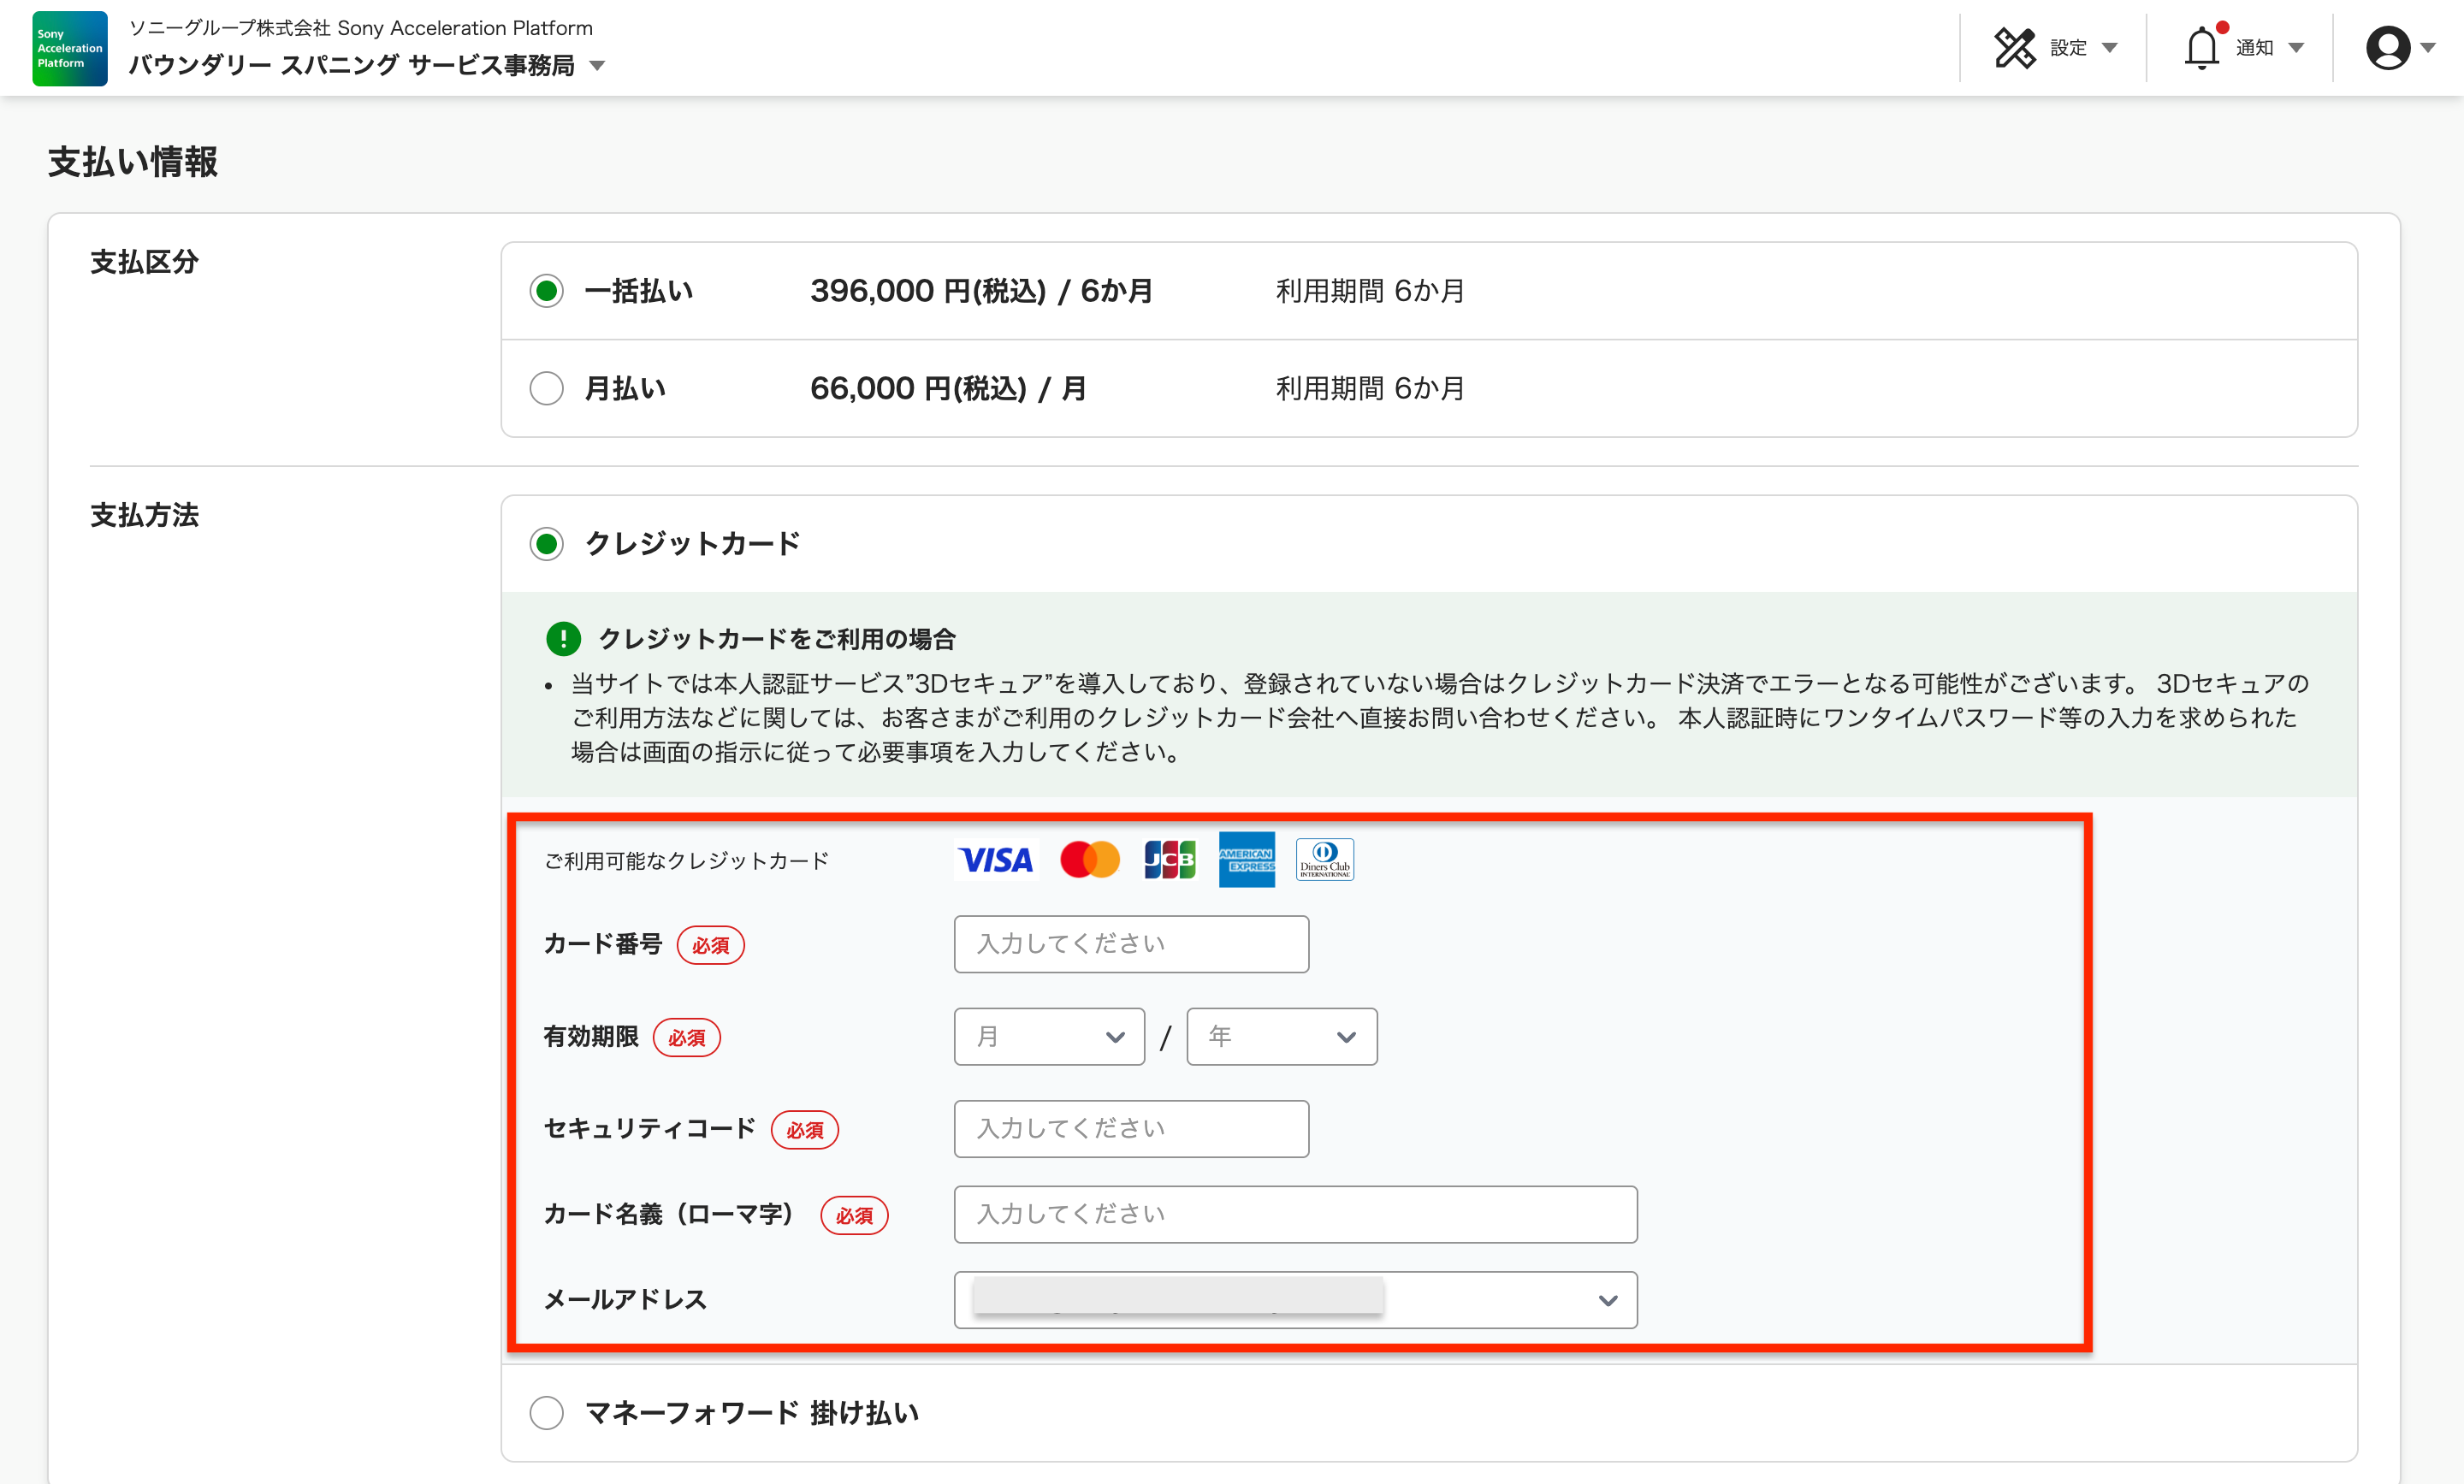Open the expiration month dropdown
Image resolution: width=2464 pixels, height=1484 pixels.
click(x=1049, y=1036)
